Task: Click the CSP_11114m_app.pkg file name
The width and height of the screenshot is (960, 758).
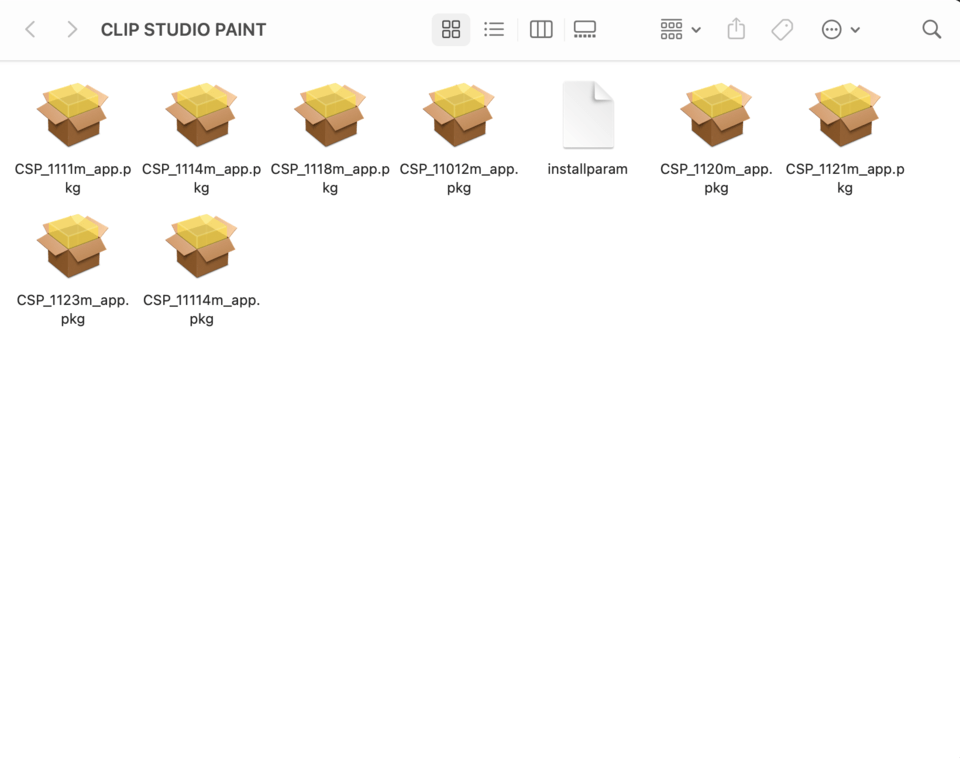Action: click(x=201, y=309)
